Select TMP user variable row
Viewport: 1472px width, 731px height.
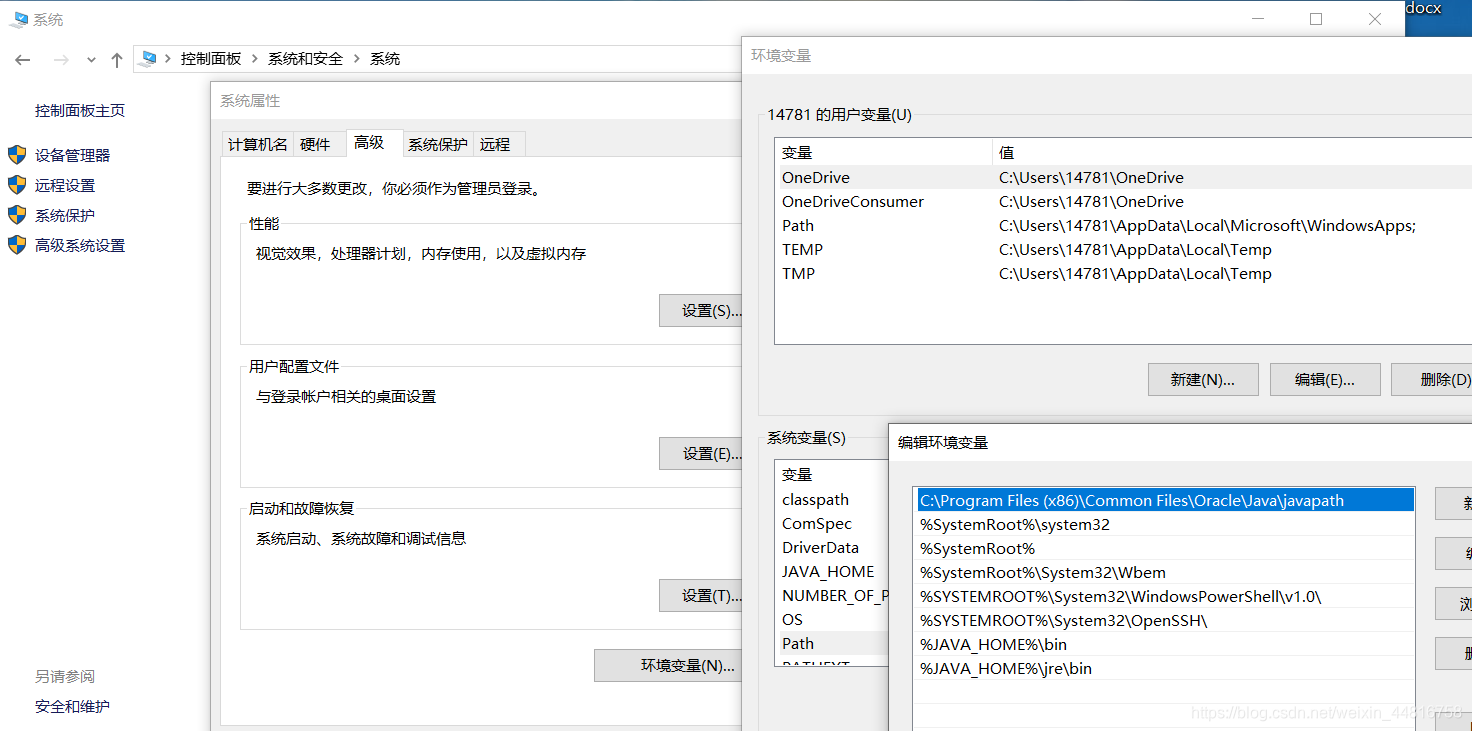(x=1124, y=274)
